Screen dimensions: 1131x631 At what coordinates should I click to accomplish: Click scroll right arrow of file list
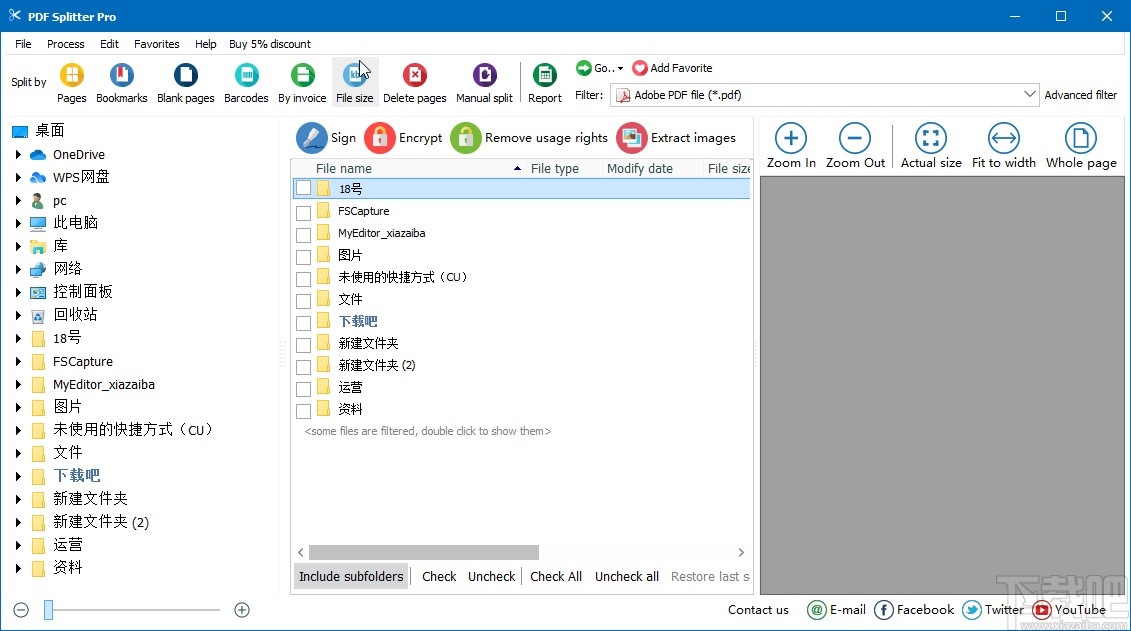click(x=741, y=552)
